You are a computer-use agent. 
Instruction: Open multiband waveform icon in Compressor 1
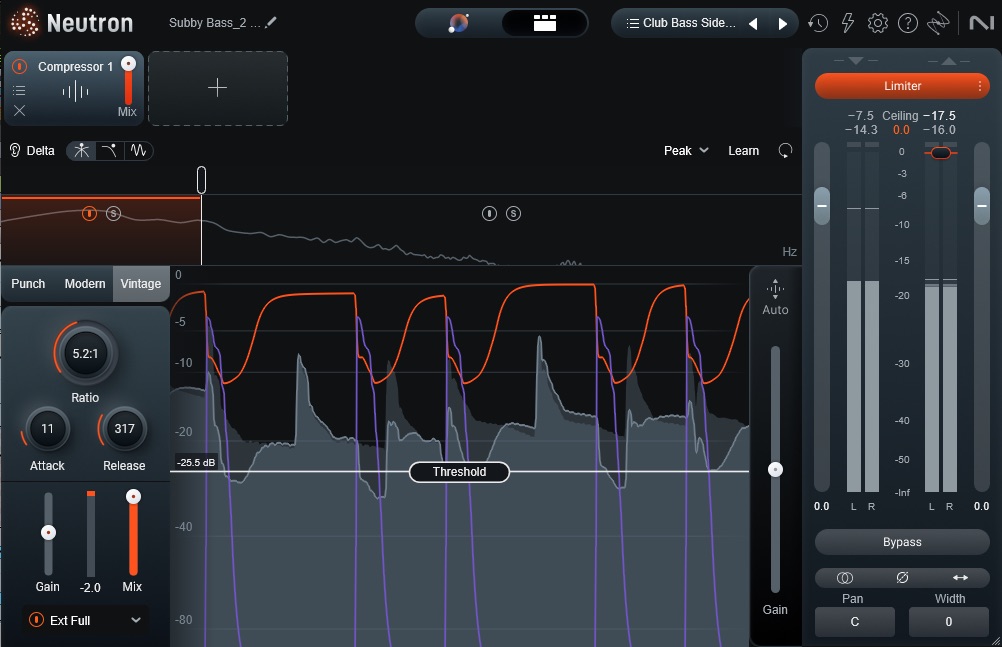point(75,91)
